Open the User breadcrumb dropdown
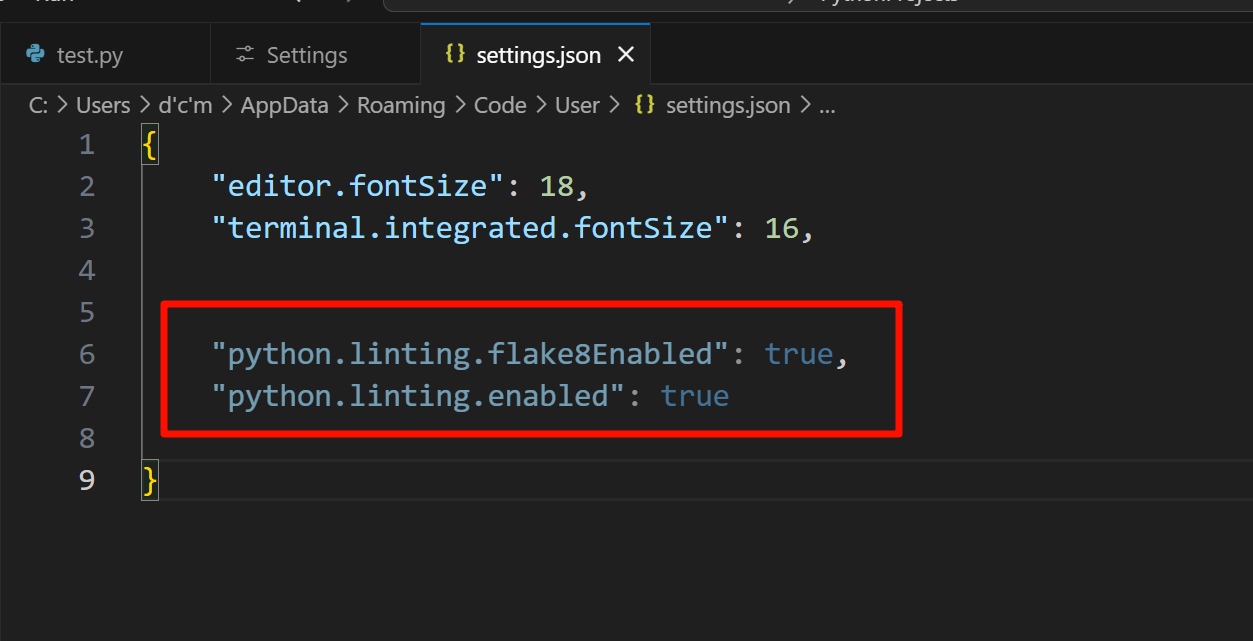This screenshot has height=641, width=1253. [x=577, y=105]
